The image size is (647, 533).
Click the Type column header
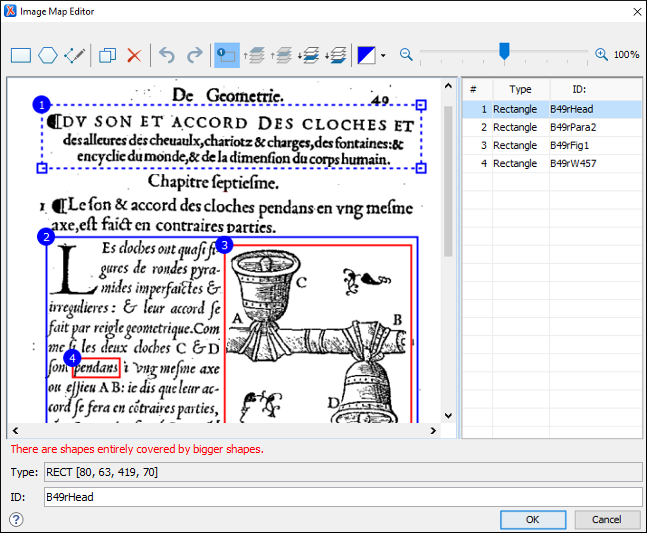tap(520, 90)
